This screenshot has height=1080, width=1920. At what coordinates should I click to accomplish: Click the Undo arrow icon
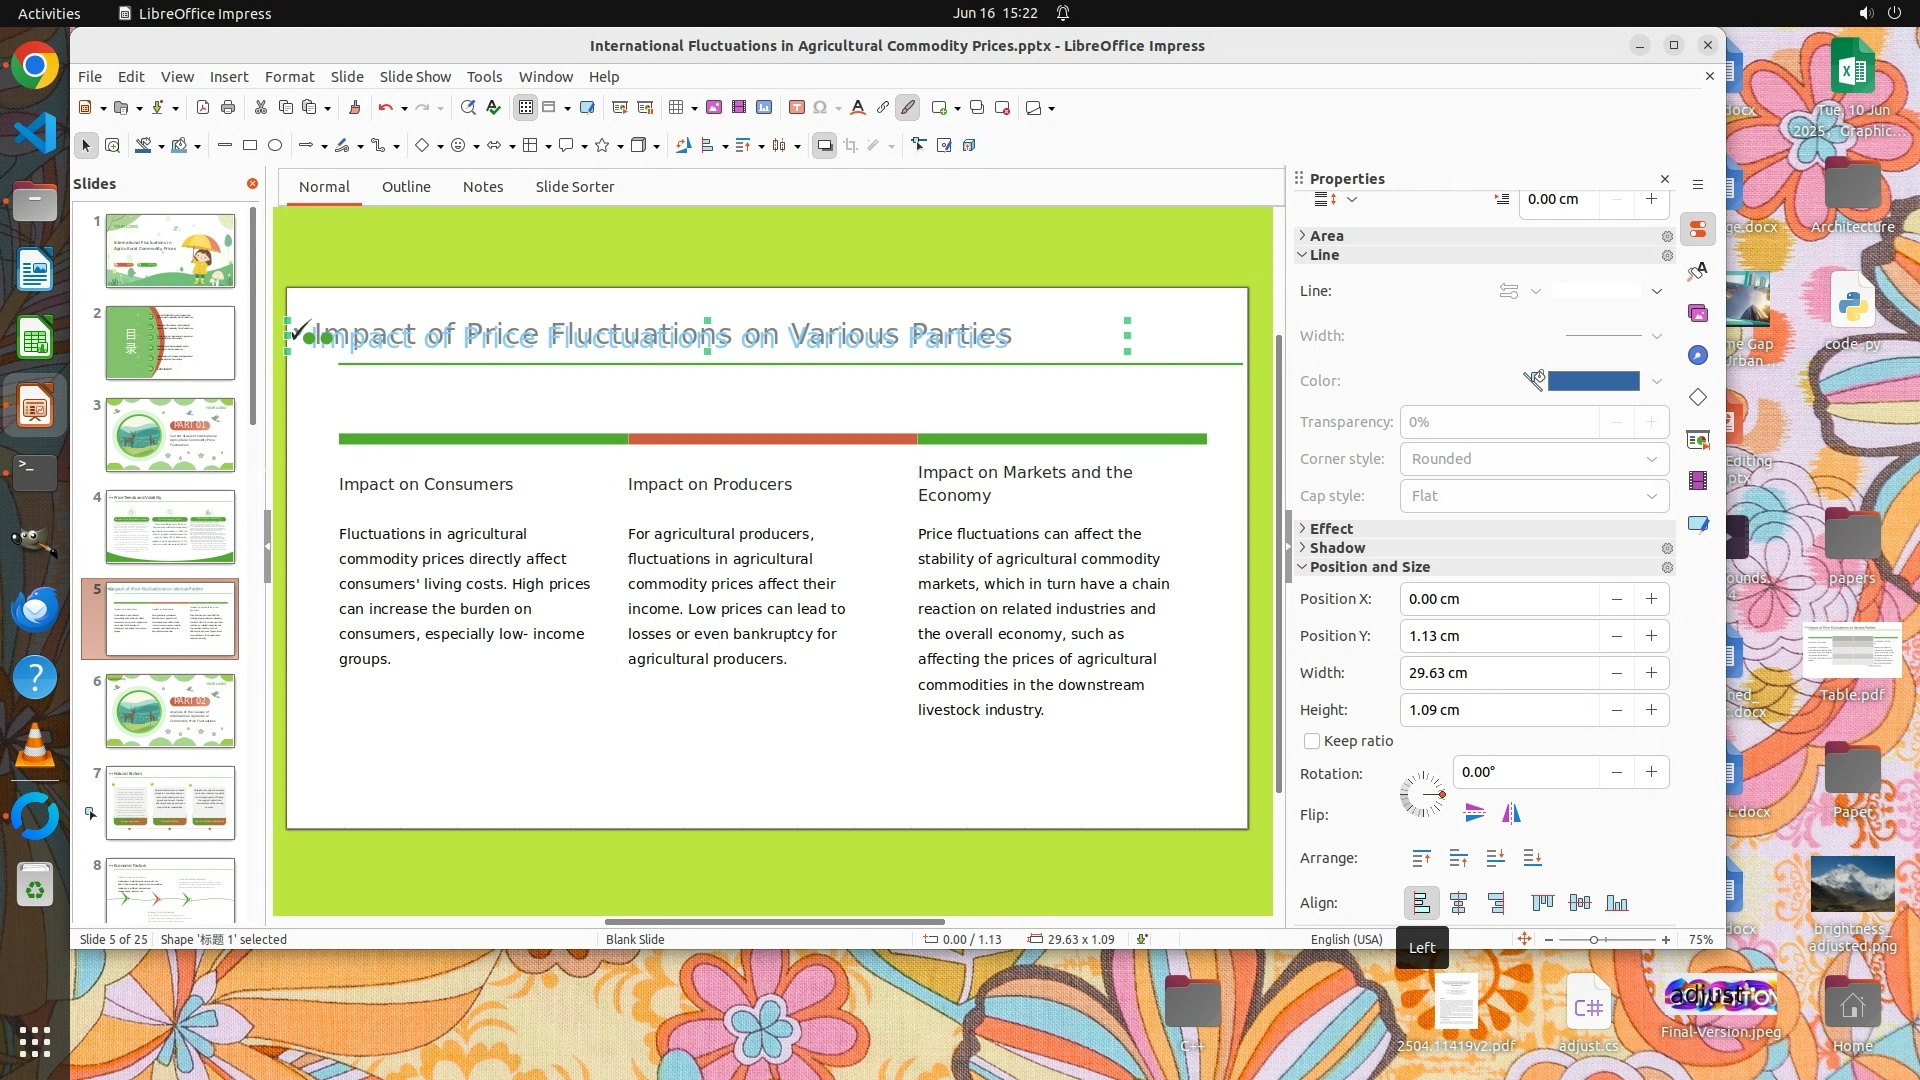[385, 108]
